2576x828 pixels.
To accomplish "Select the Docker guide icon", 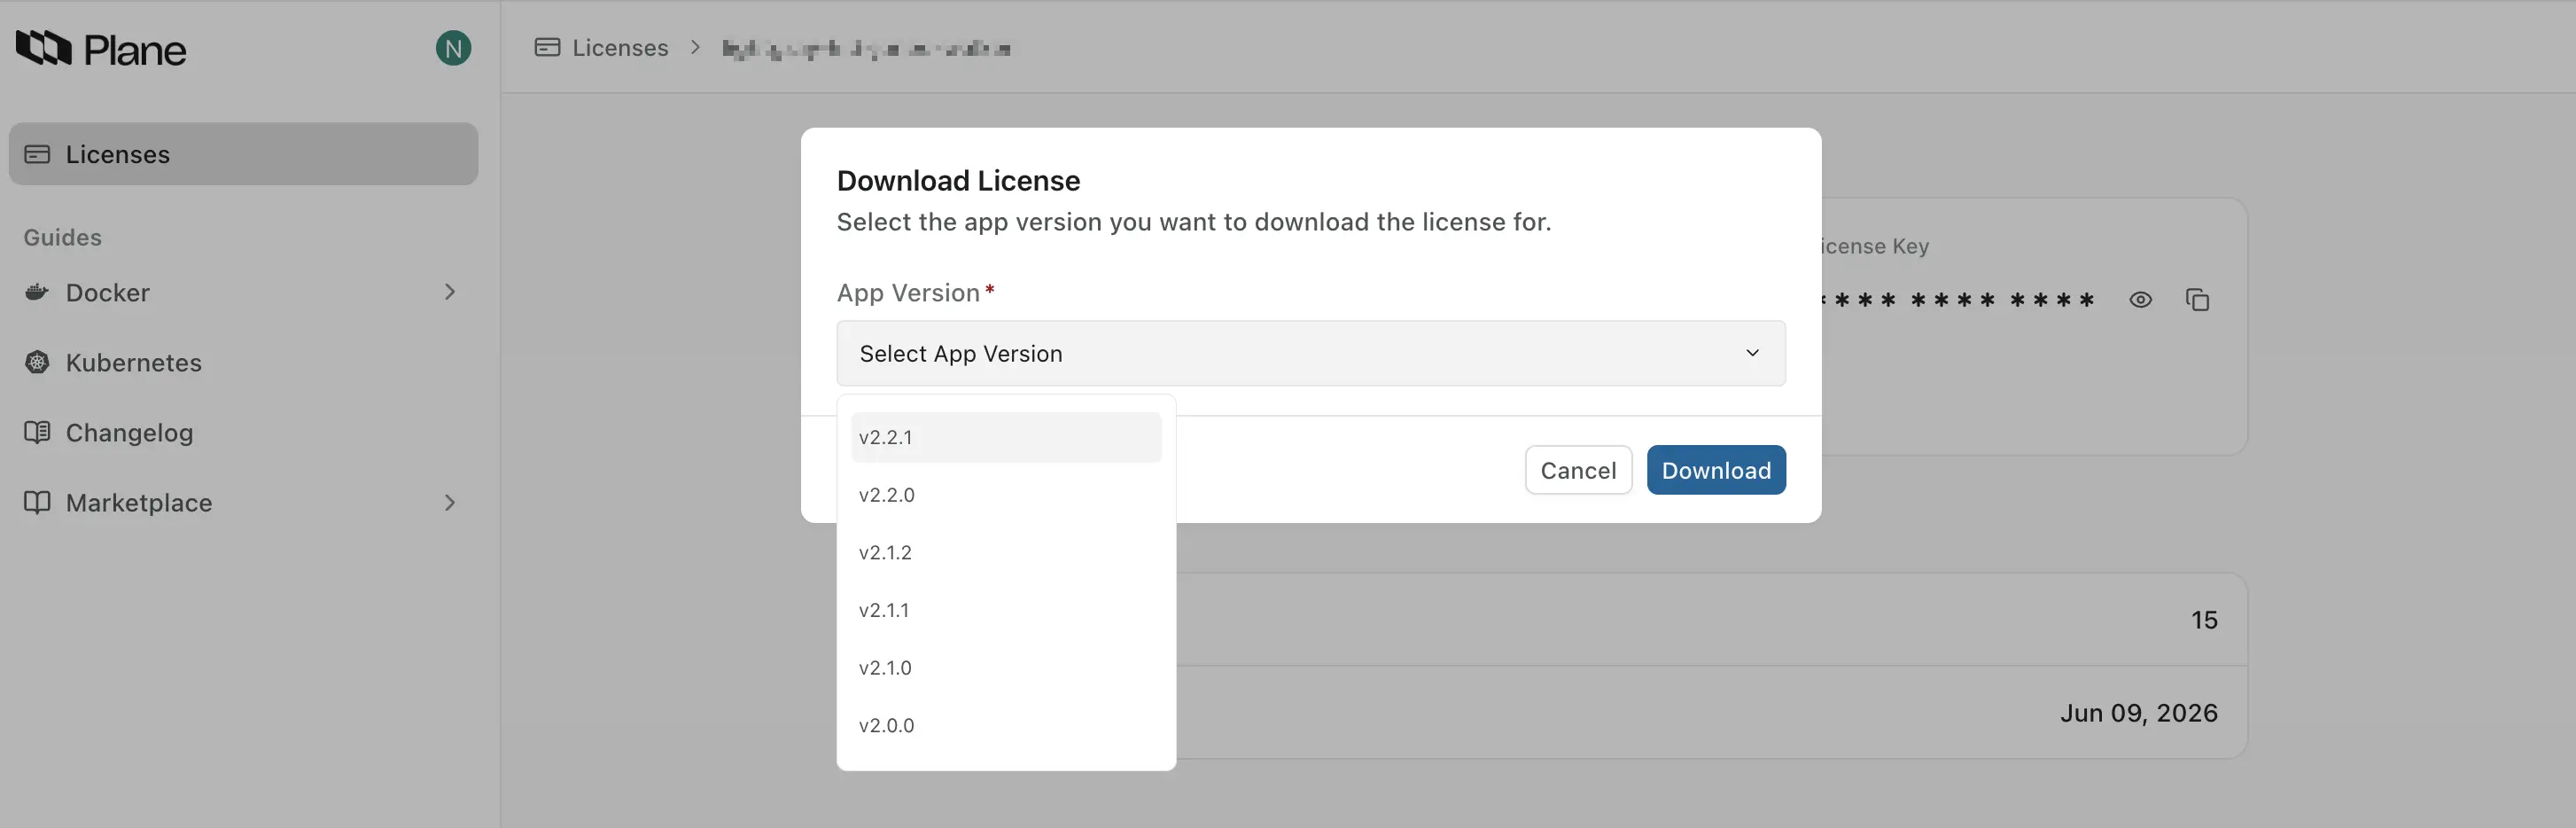I will [x=37, y=292].
